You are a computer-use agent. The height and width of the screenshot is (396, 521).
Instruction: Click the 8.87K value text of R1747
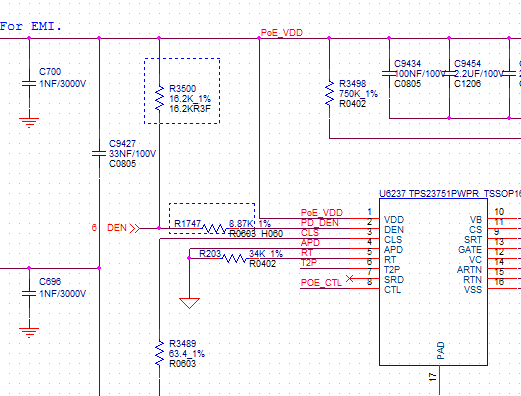click(241, 223)
